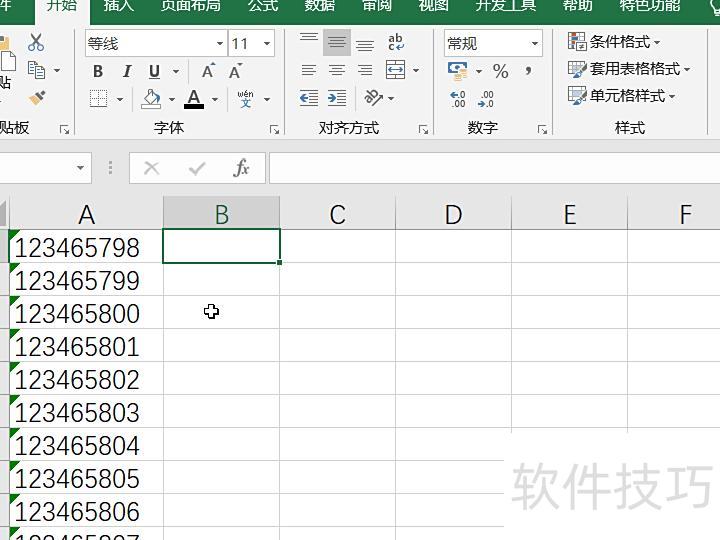This screenshot has height=540, width=720.
Task: Open 单元格样式 cell styles menu
Action: [622, 96]
